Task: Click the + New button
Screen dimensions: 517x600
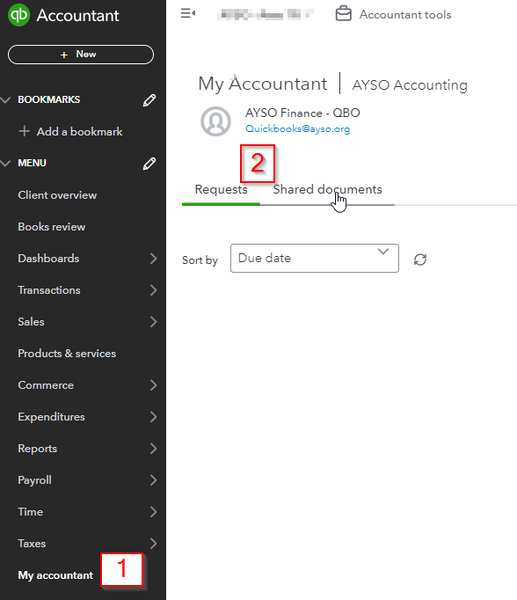Action: [x=81, y=54]
